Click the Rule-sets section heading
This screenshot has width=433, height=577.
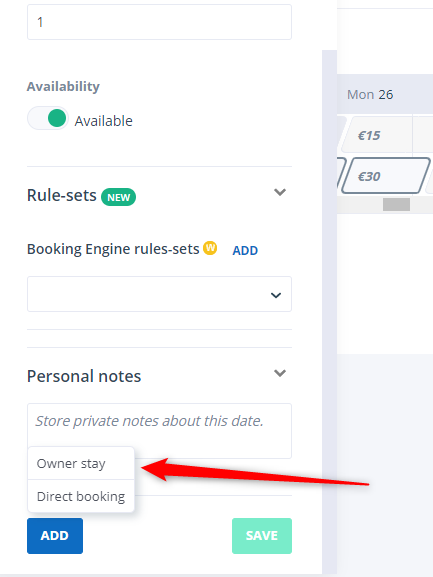click(x=62, y=195)
